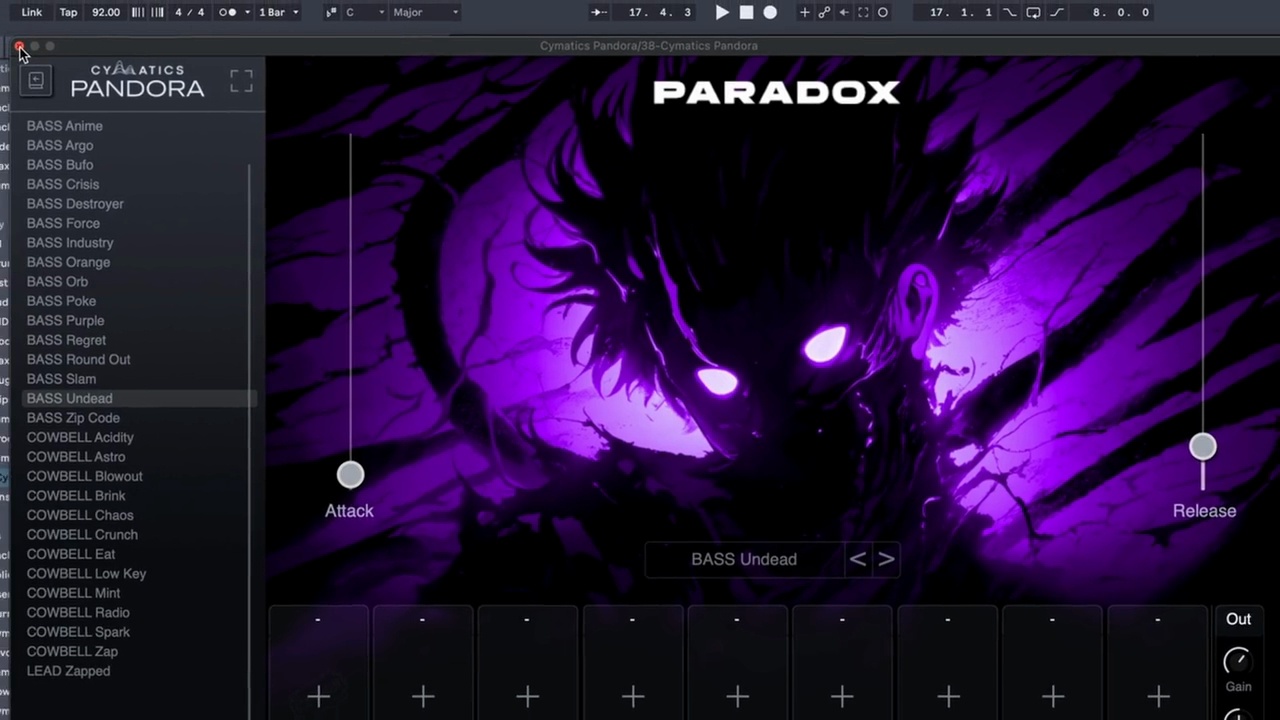Viewport: 1280px width, 720px height.
Task: Enable the Punch-In switch
Action: coord(1010,12)
